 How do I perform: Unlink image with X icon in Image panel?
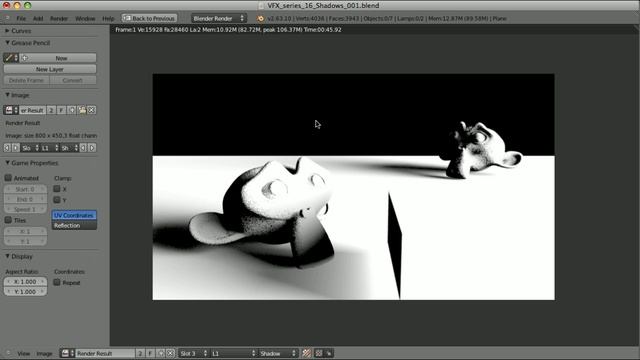coord(92,110)
